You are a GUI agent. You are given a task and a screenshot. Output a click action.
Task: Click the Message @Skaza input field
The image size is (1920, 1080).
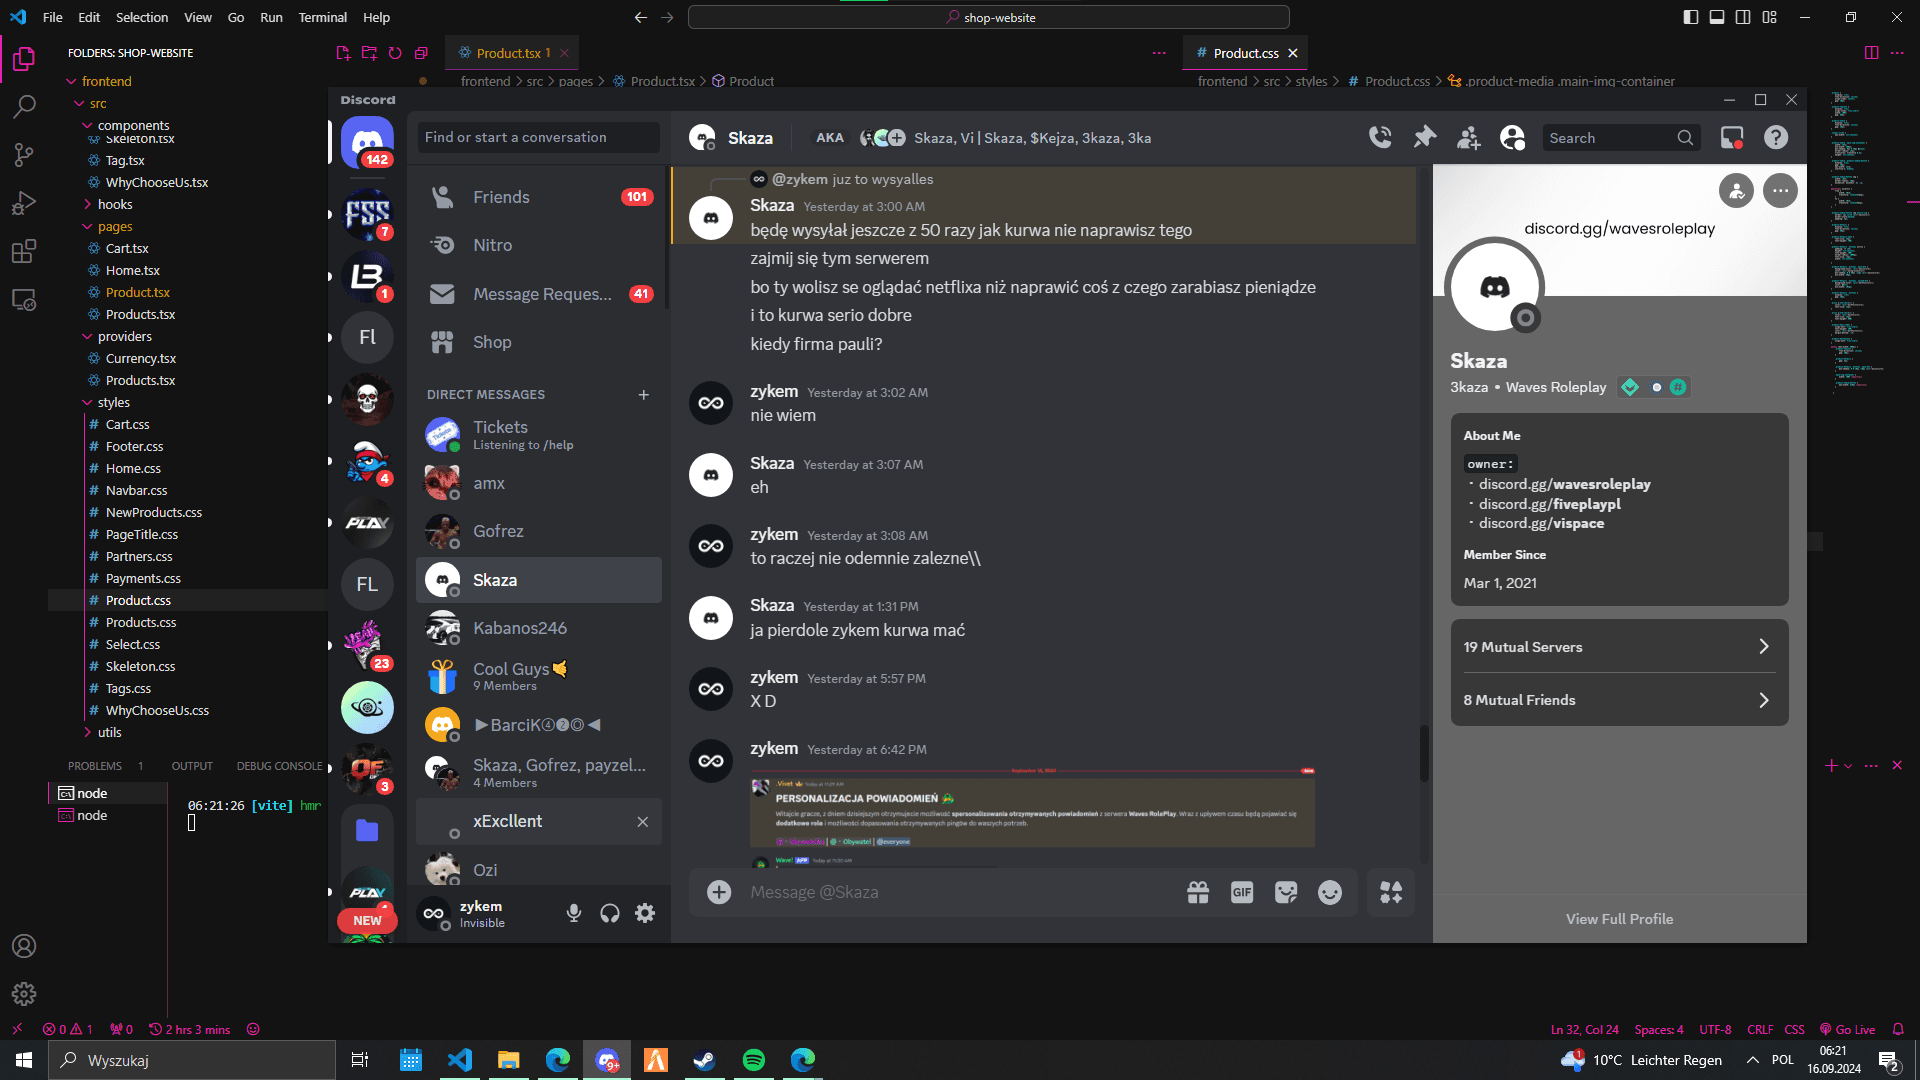click(958, 892)
